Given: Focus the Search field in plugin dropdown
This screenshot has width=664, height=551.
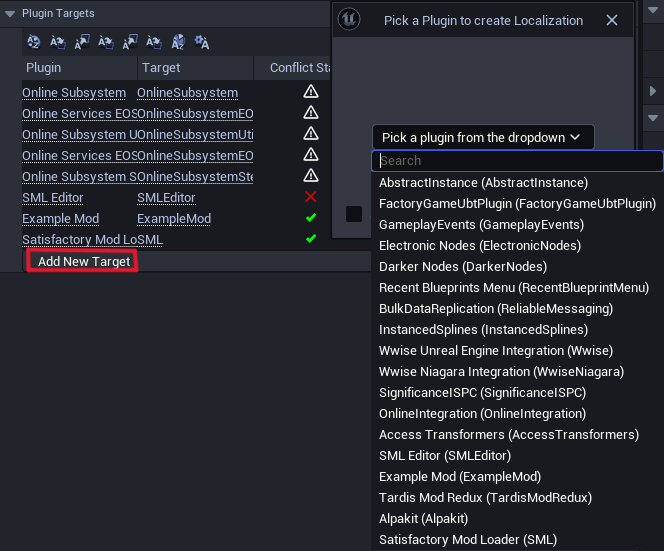Looking at the screenshot, I should coord(517,161).
